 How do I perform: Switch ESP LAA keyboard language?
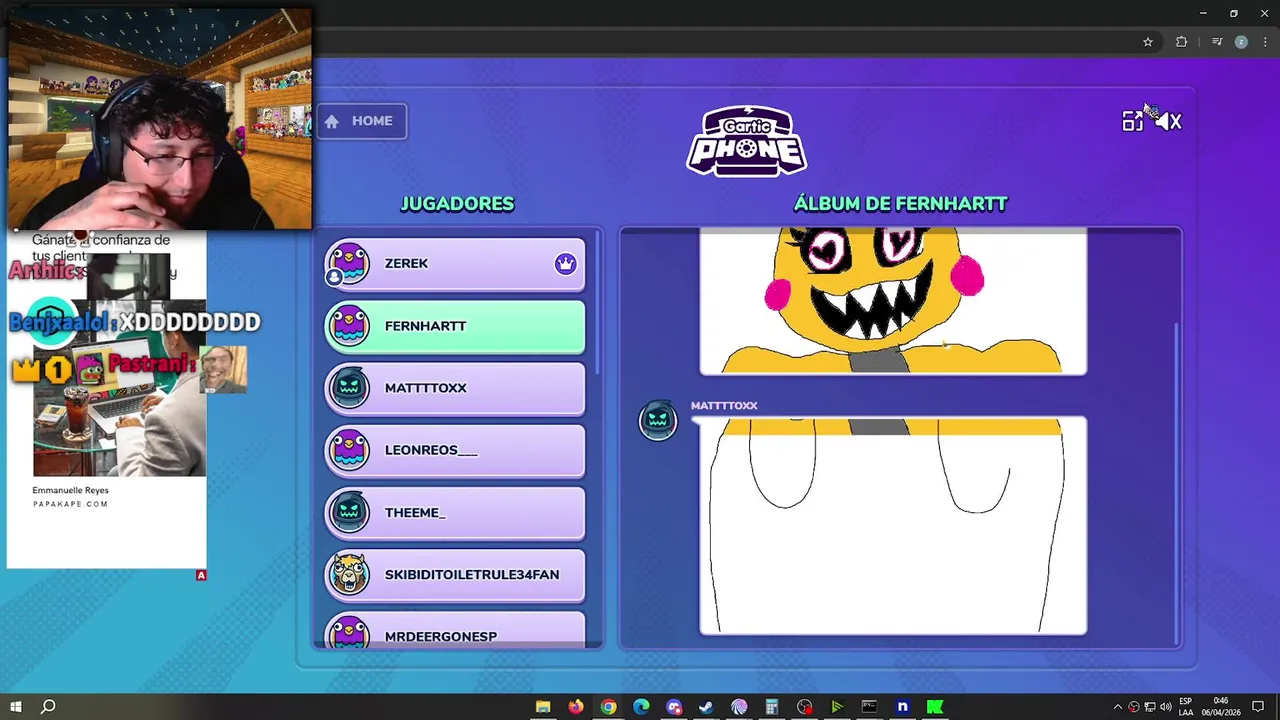[x=1186, y=707]
